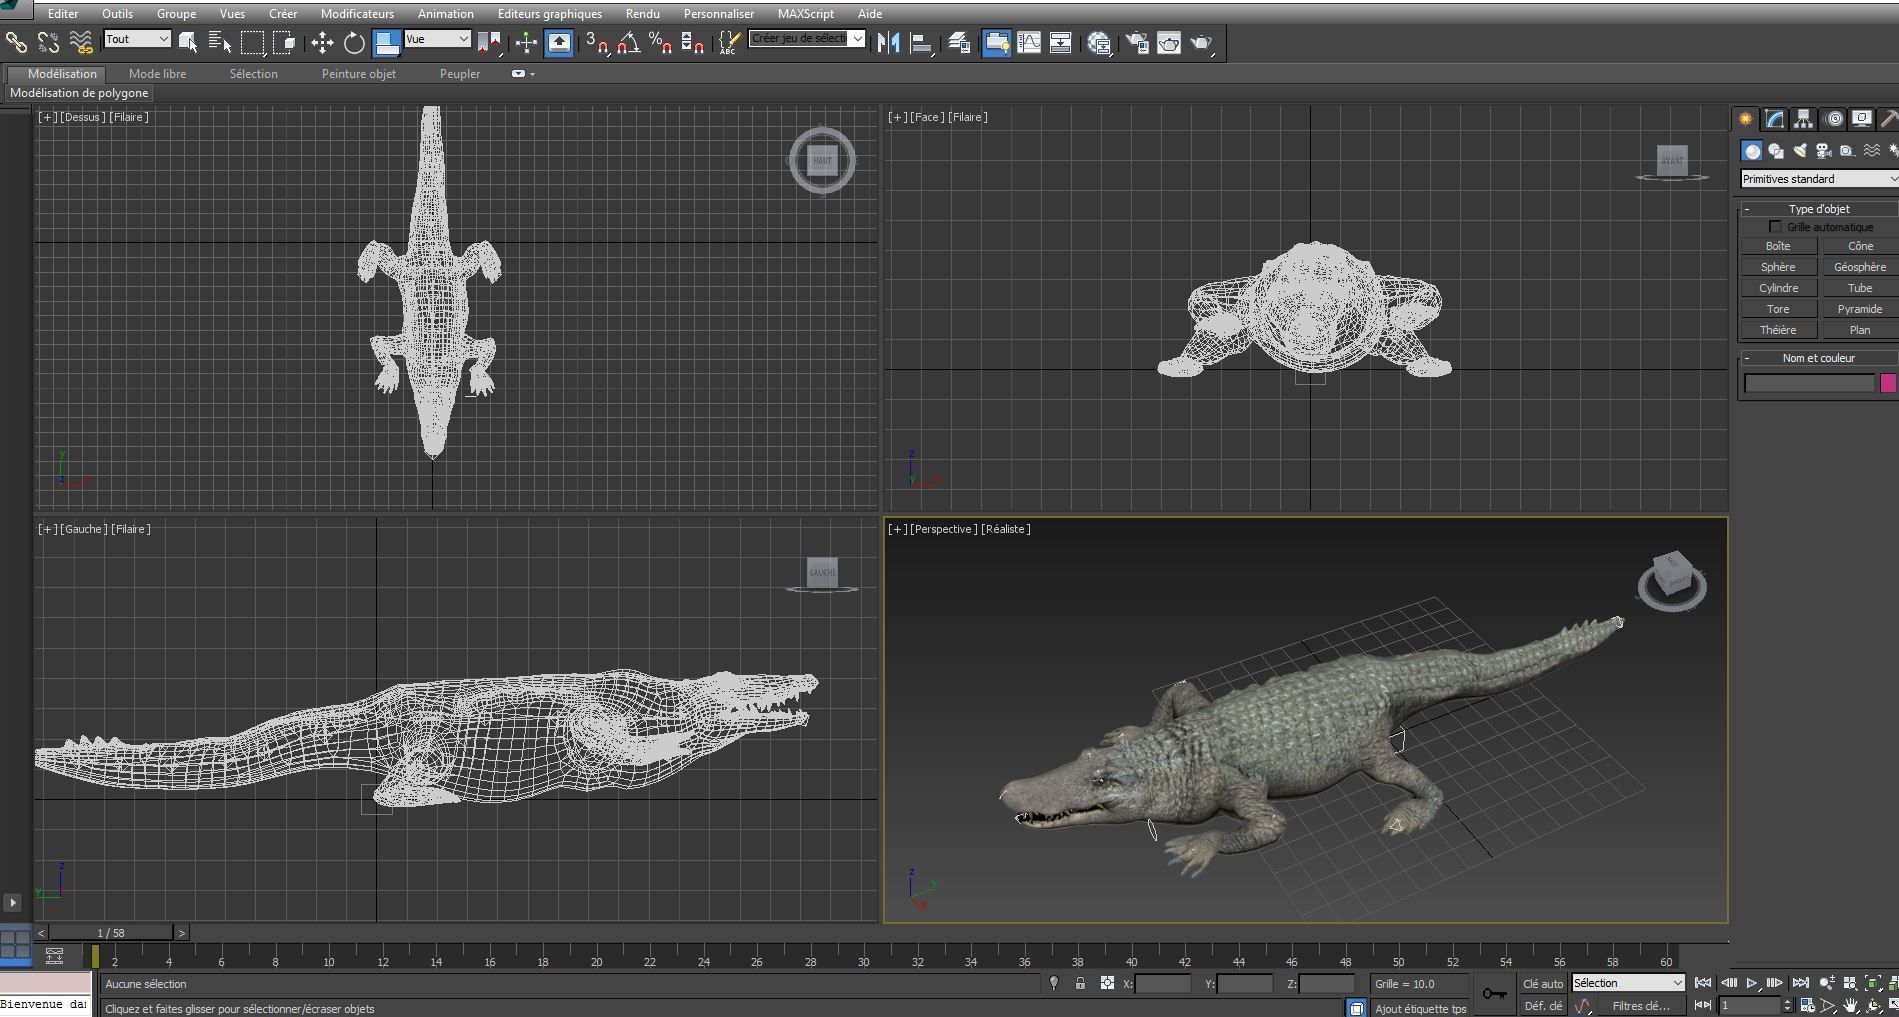
Task: Switch to the Display command panel tab
Action: point(1861,119)
